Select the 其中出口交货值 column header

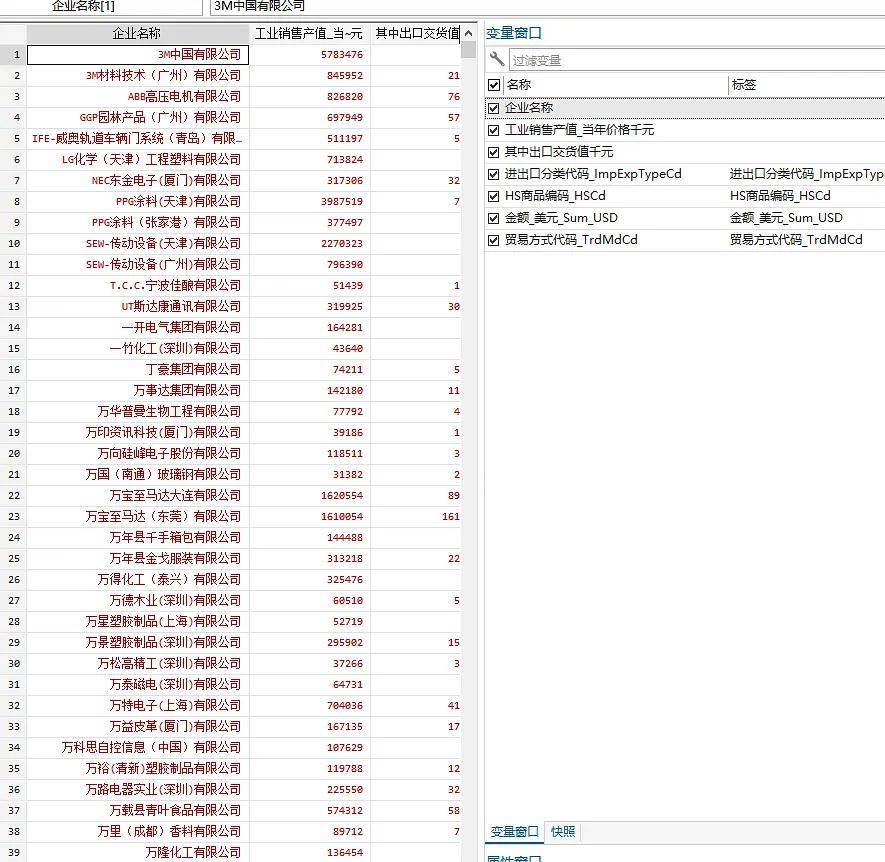tap(415, 32)
